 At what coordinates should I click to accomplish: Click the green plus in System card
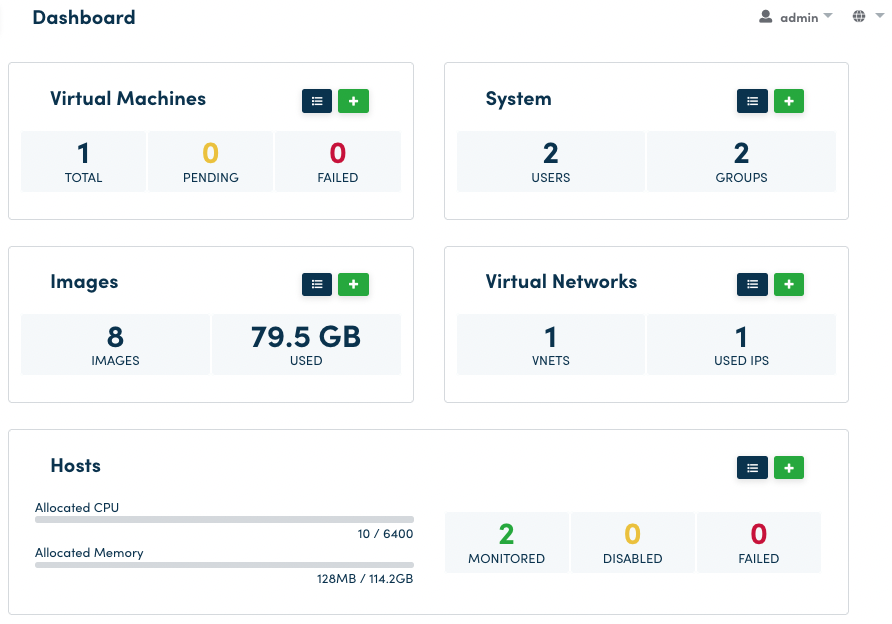(788, 101)
